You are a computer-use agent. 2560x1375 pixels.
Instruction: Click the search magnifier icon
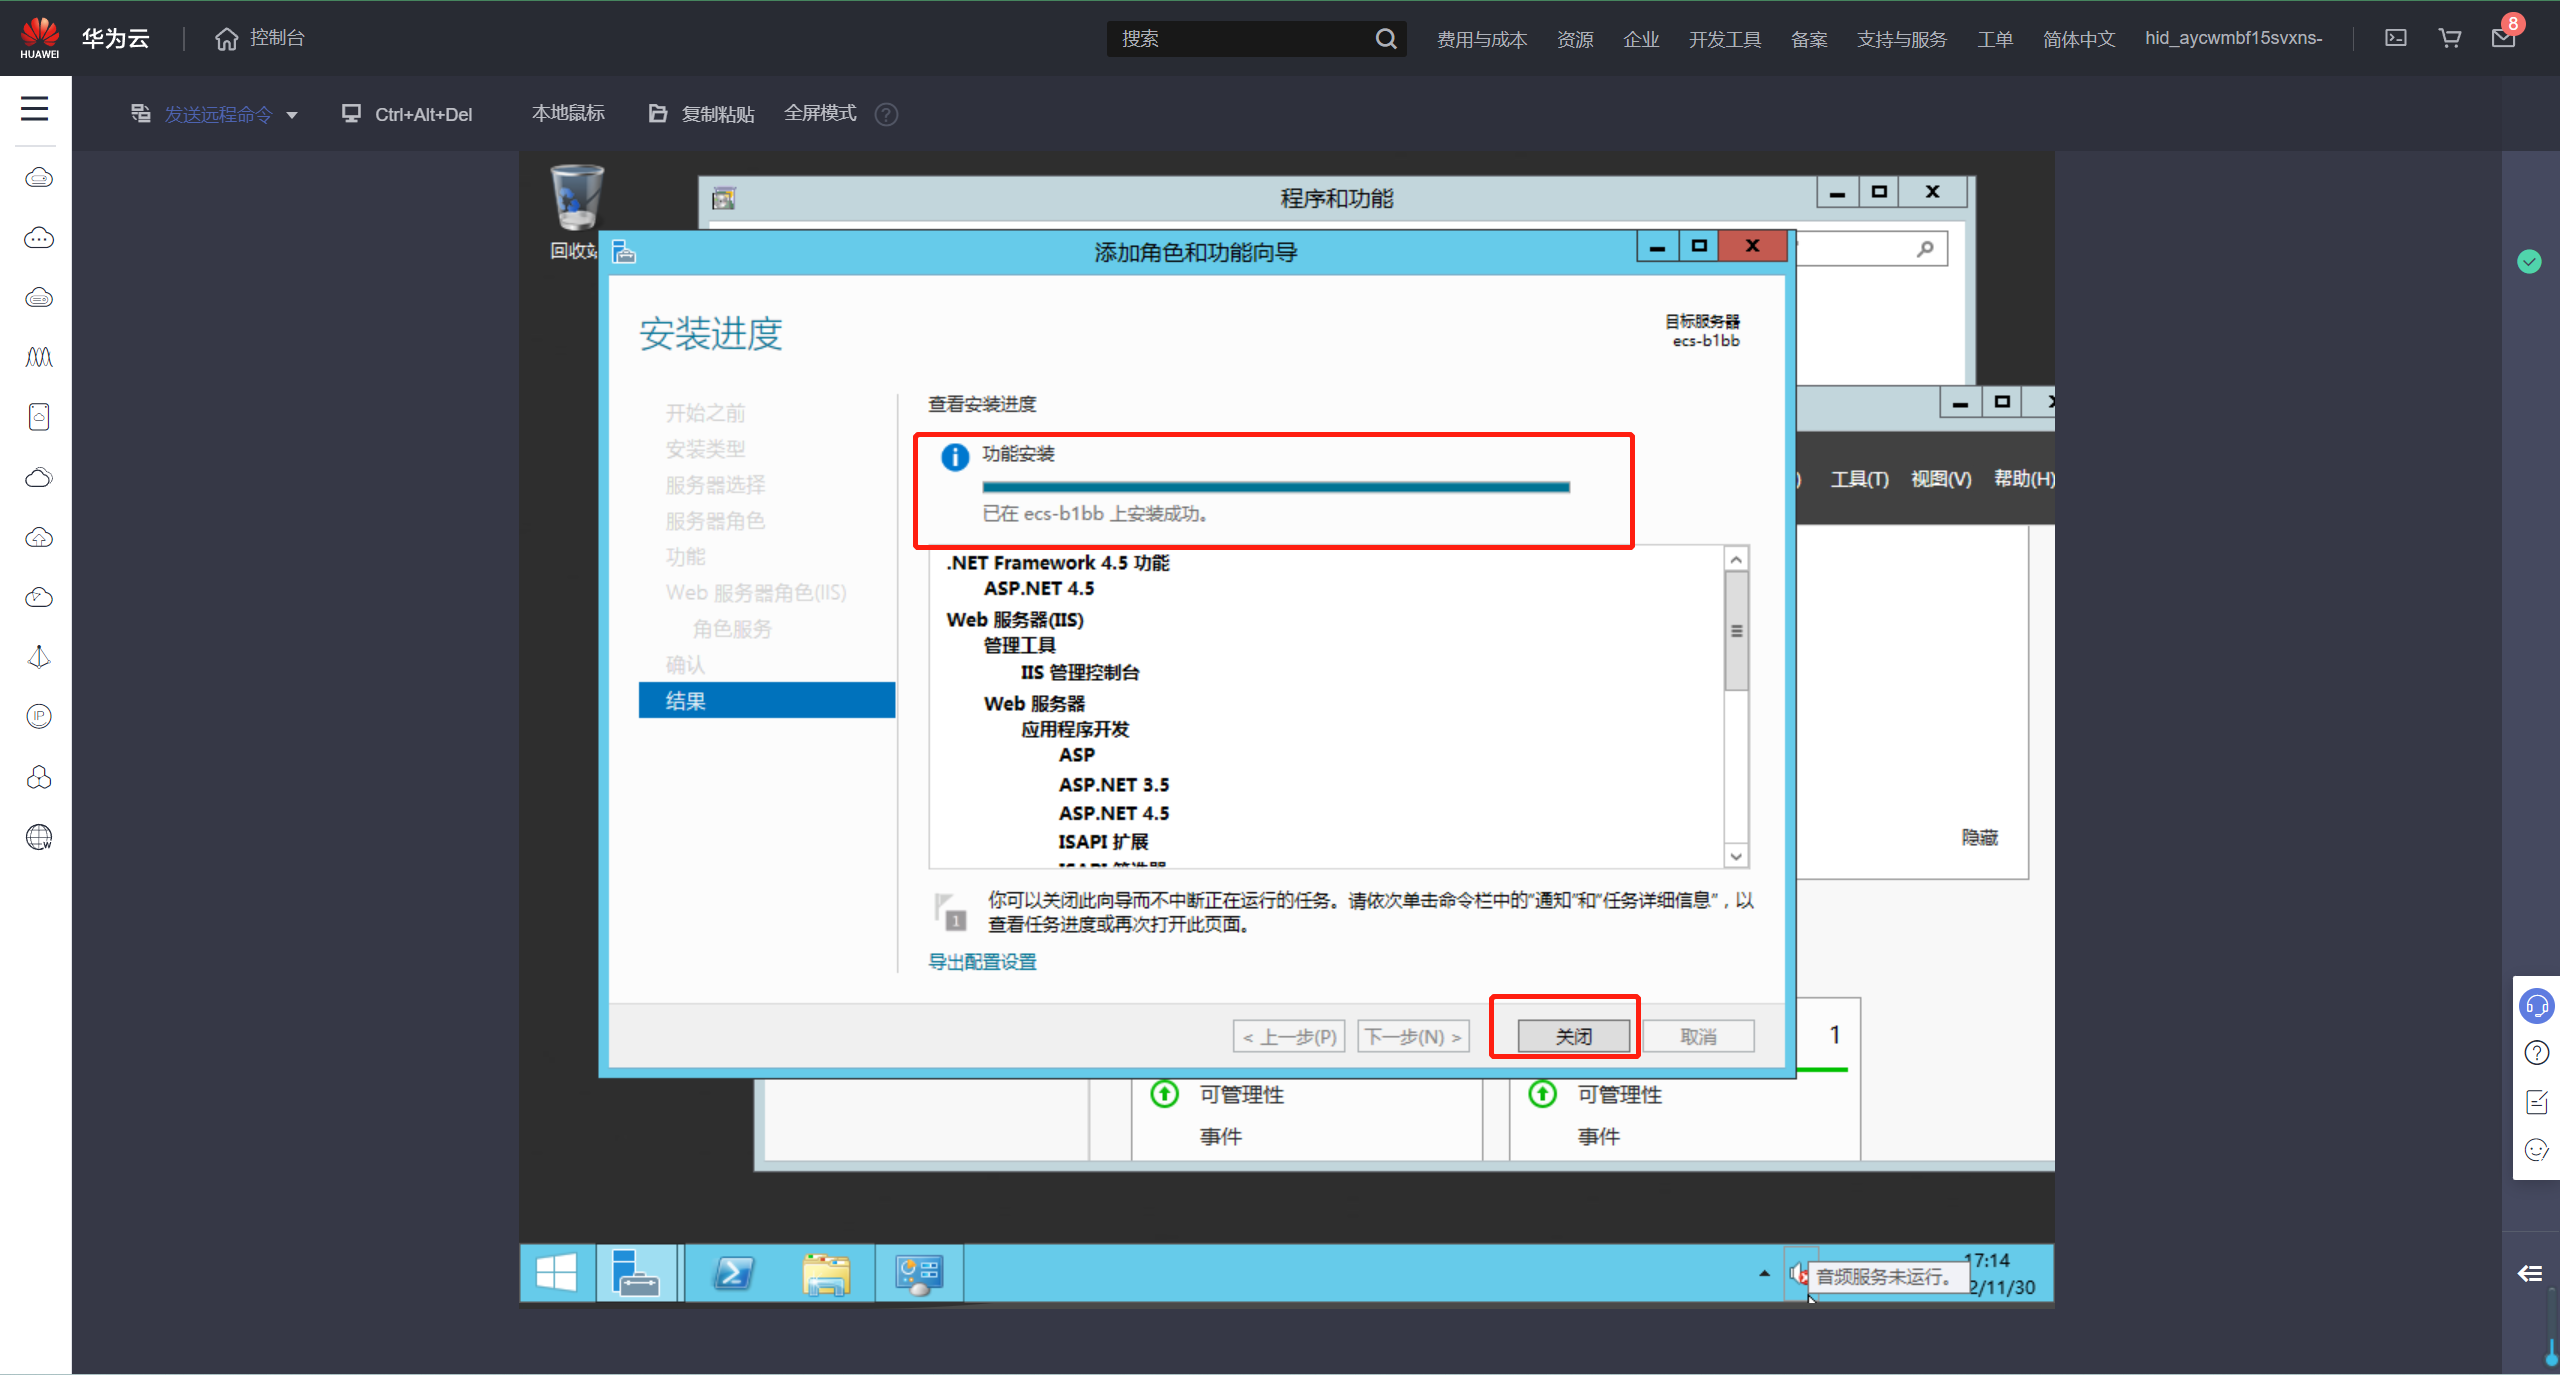1385,39
